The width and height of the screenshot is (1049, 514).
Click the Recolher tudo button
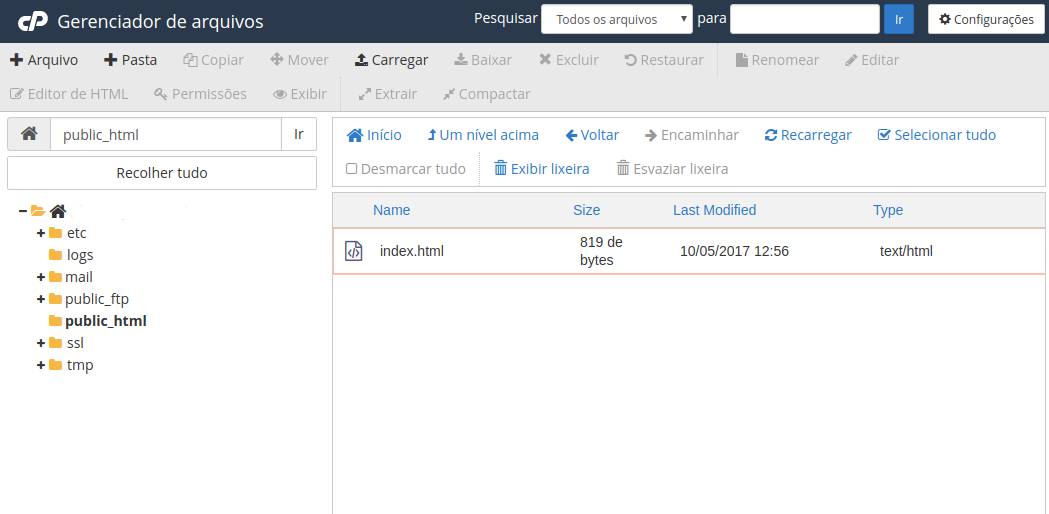click(x=162, y=173)
